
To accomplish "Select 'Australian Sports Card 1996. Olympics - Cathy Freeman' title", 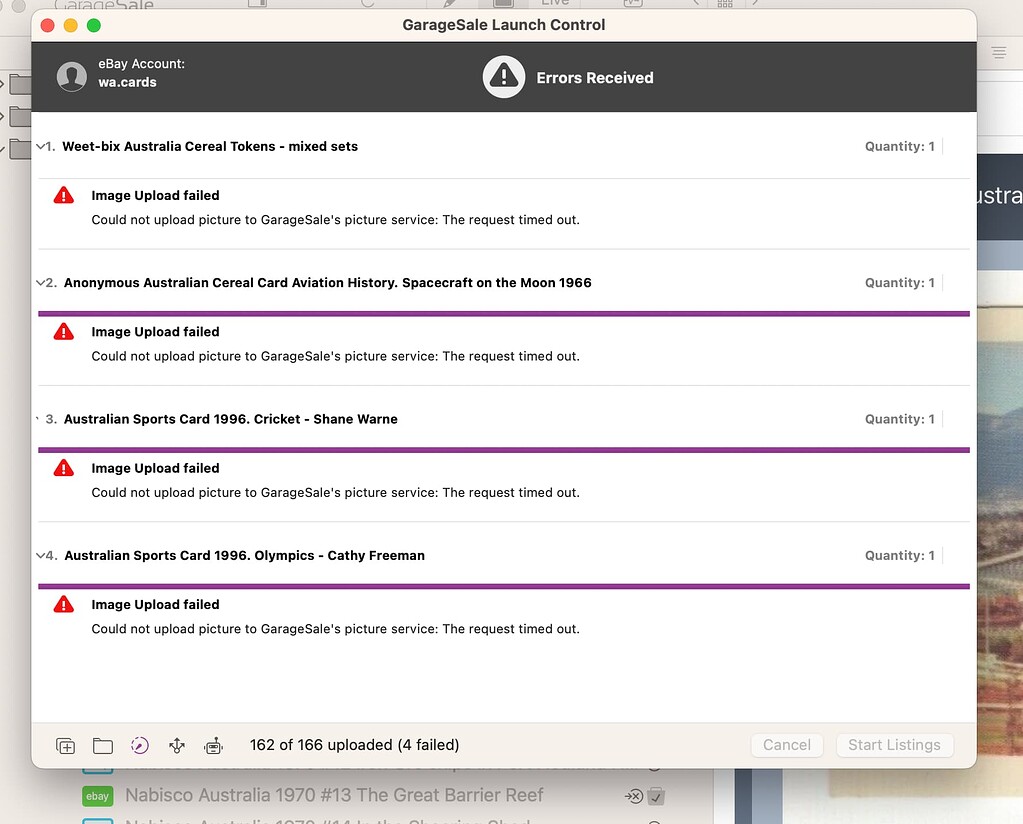I will [x=245, y=555].
